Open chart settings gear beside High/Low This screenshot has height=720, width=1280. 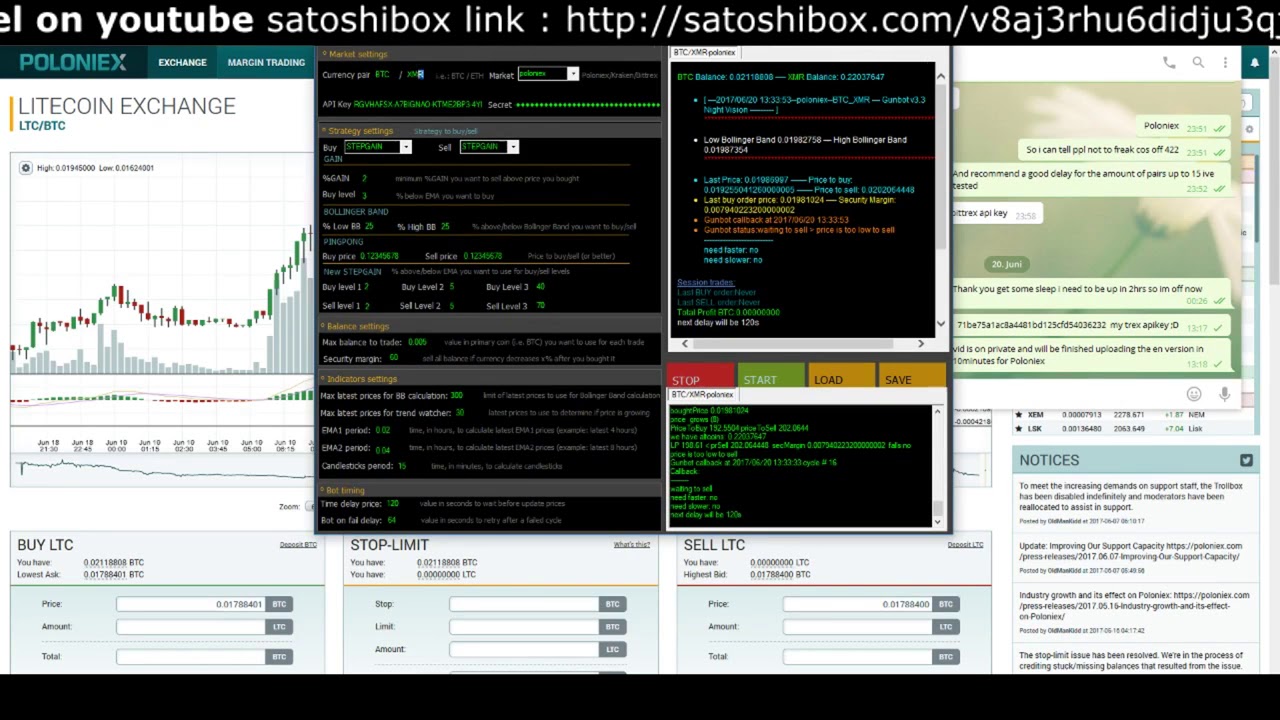pyautogui.click(x=26, y=168)
